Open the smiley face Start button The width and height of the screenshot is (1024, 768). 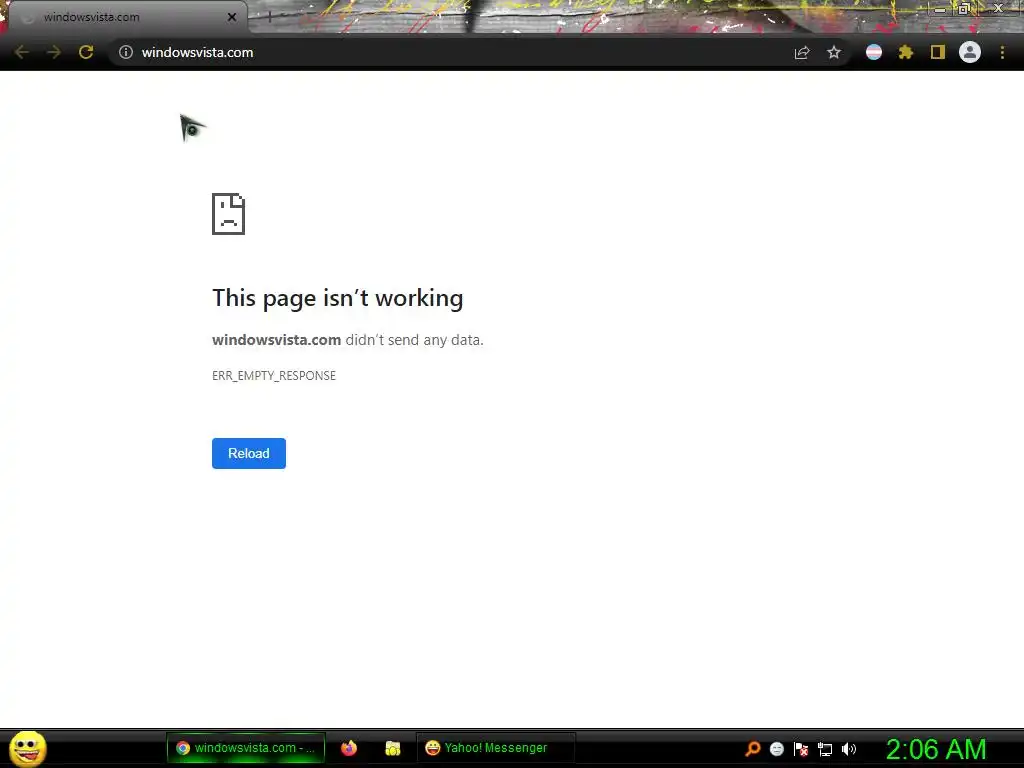point(27,748)
